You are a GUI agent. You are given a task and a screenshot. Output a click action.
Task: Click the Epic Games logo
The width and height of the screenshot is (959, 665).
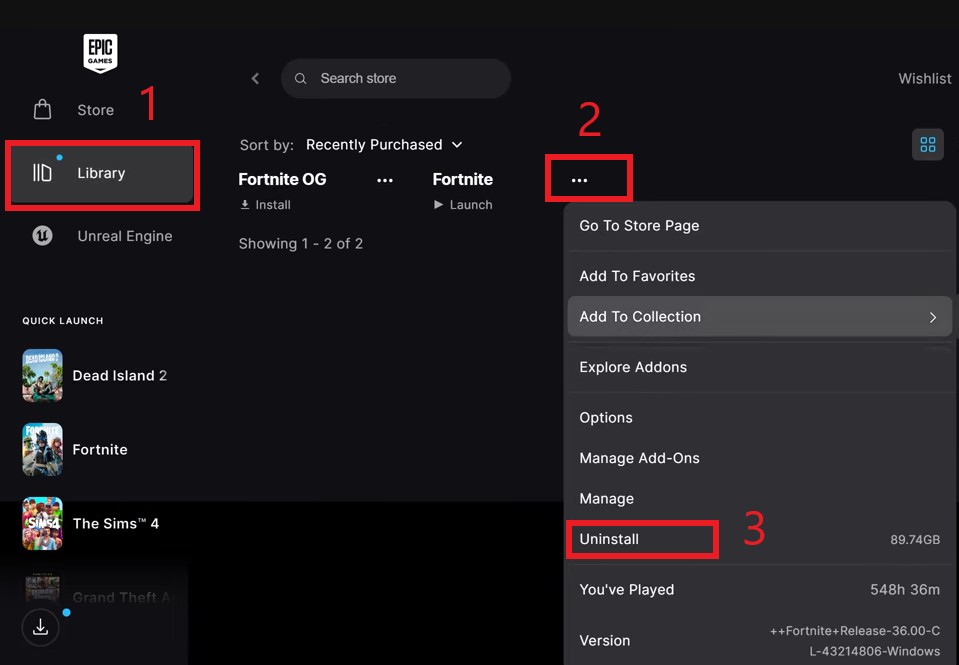coord(100,53)
